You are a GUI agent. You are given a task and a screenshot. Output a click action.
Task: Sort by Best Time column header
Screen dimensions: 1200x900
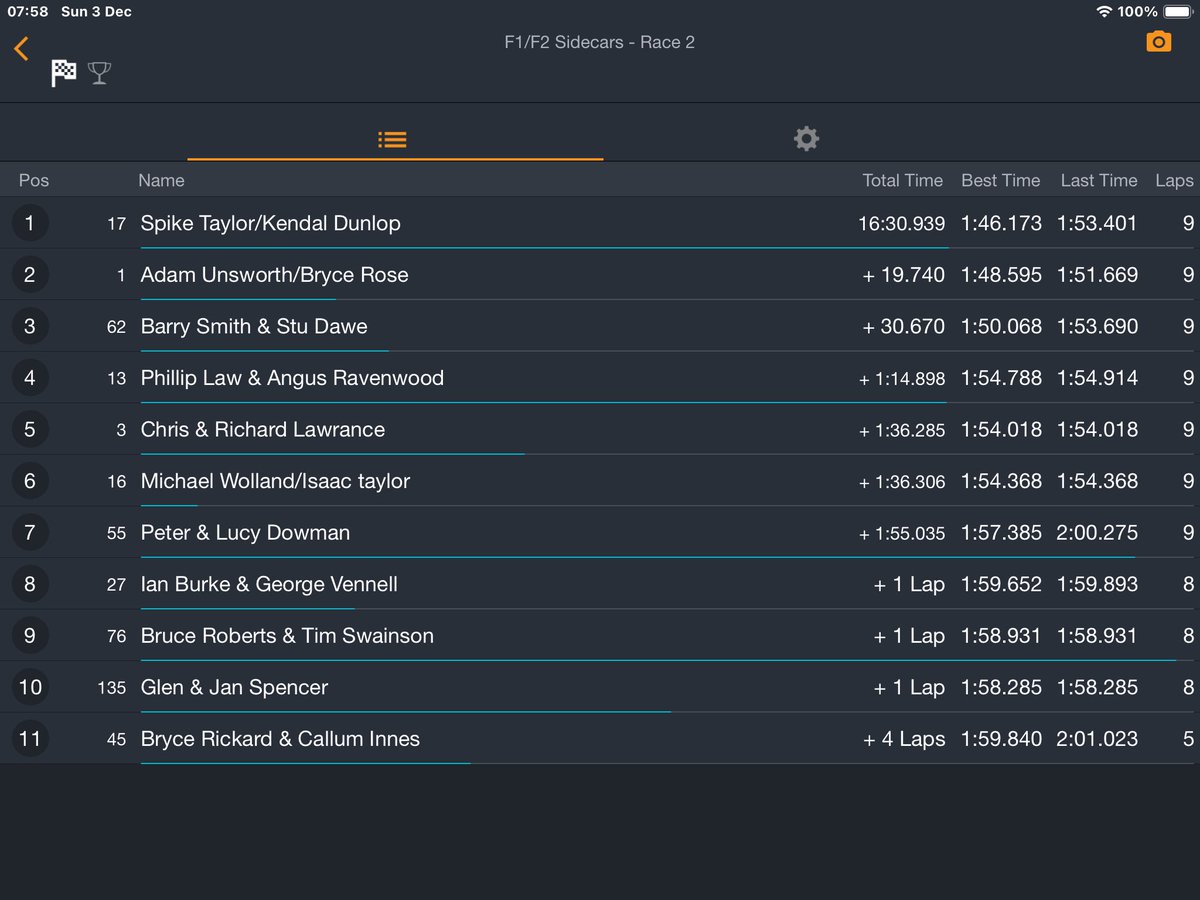click(x=1001, y=181)
